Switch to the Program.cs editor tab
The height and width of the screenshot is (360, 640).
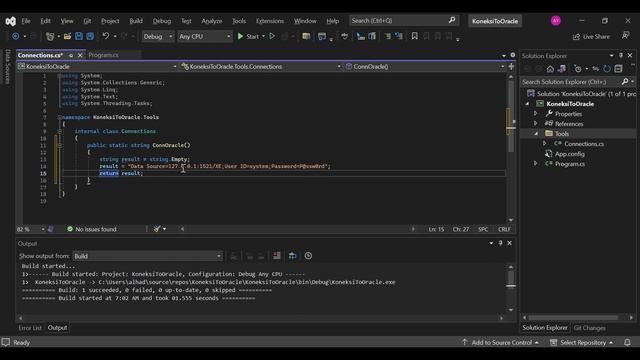tap(104, 55)
